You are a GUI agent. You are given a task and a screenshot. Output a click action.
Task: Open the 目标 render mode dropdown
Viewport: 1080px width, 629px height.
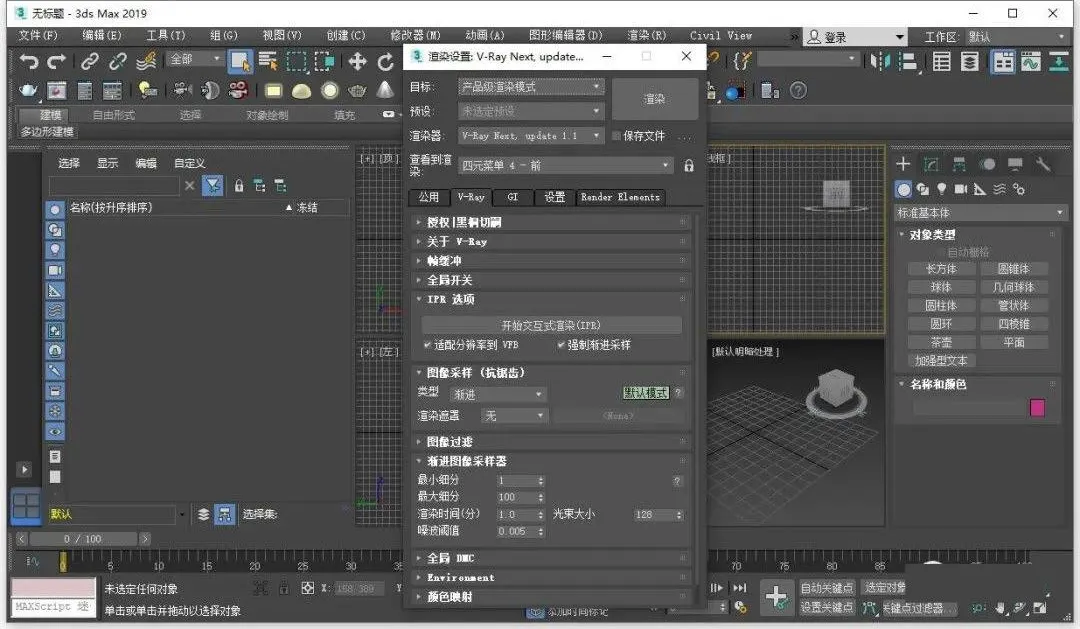pyautogui.click(x=530, y=87)
